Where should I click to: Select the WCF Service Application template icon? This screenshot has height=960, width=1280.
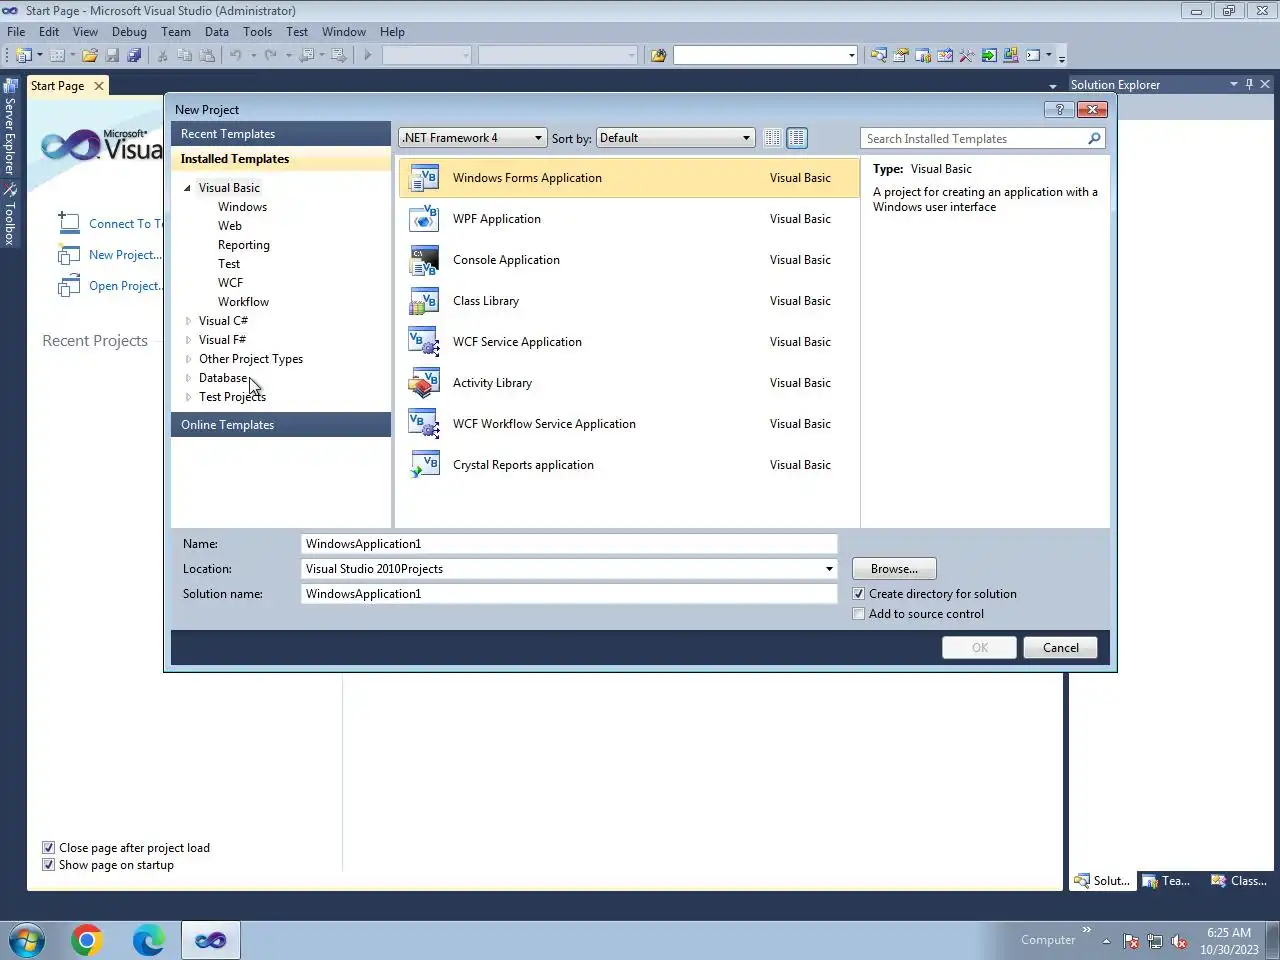[424, 342]
